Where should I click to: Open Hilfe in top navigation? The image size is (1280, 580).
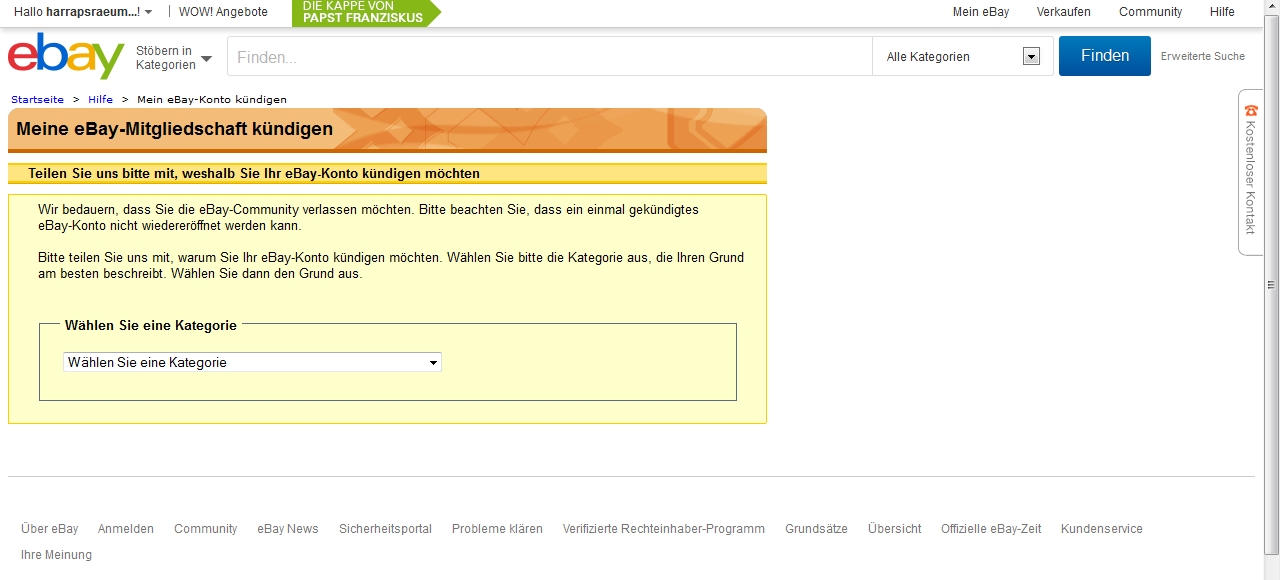coord(1222,12)
